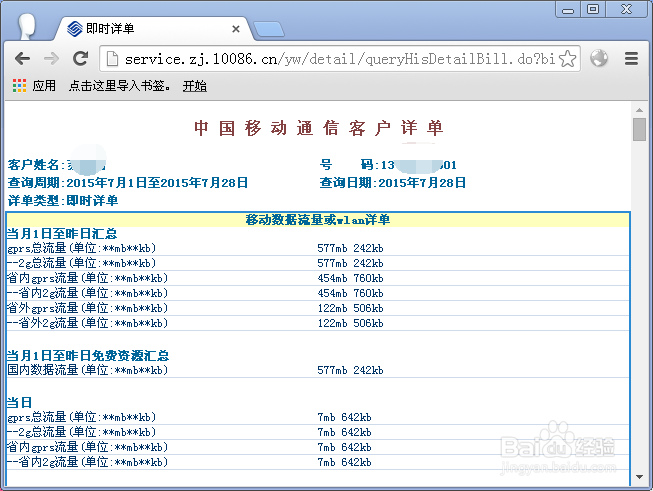
Task: Click the 当日 section title
Action: (x=19, y=403)
